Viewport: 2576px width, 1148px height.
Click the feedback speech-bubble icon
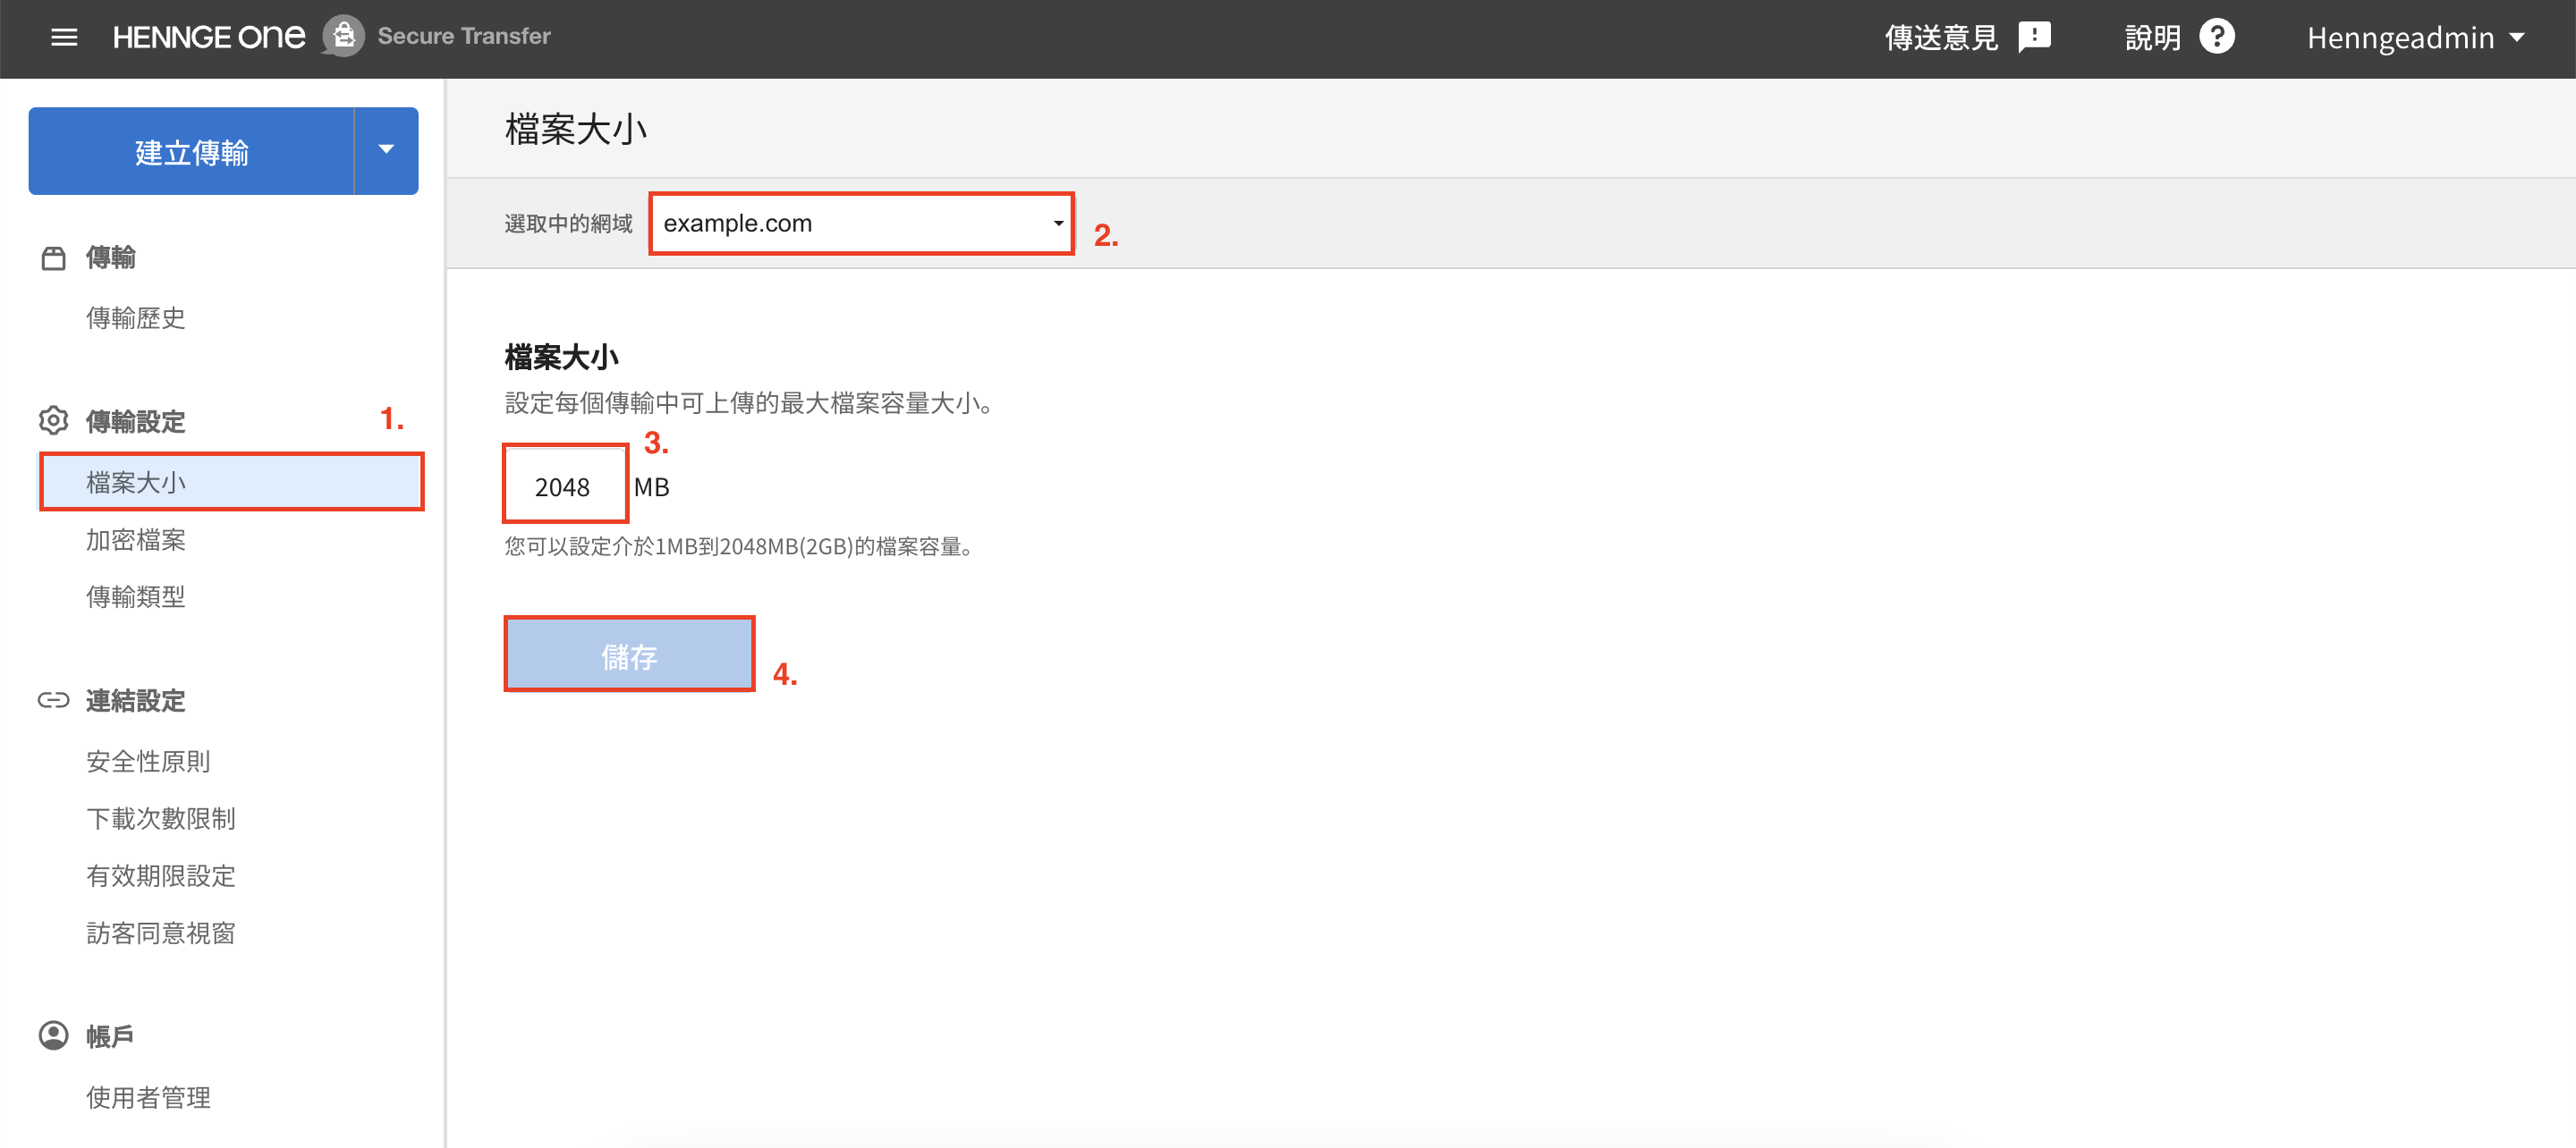[x=2034, y=37]
